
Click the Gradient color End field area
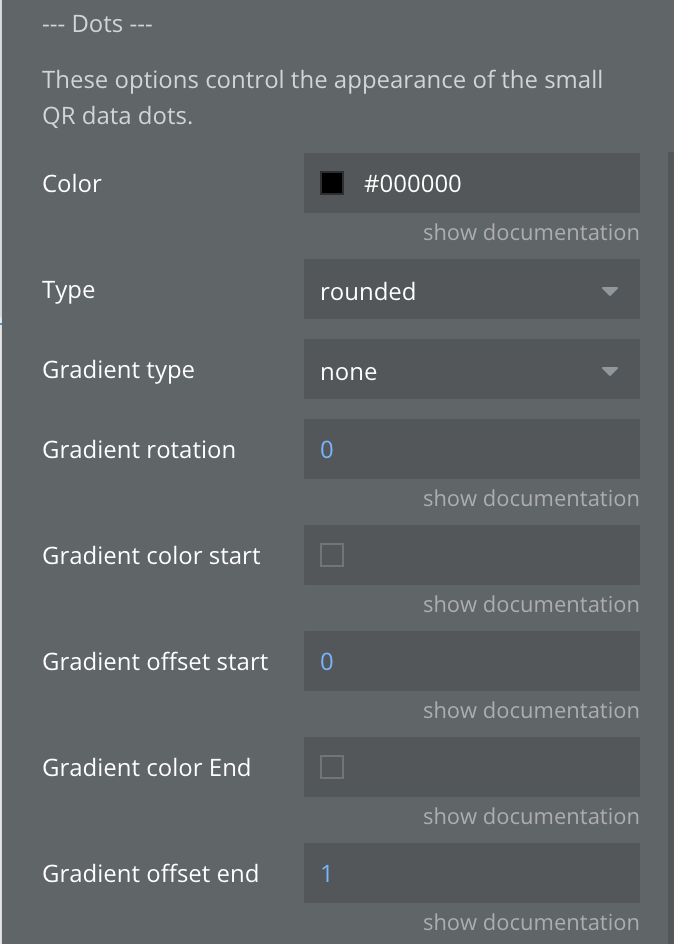[490, 767]
